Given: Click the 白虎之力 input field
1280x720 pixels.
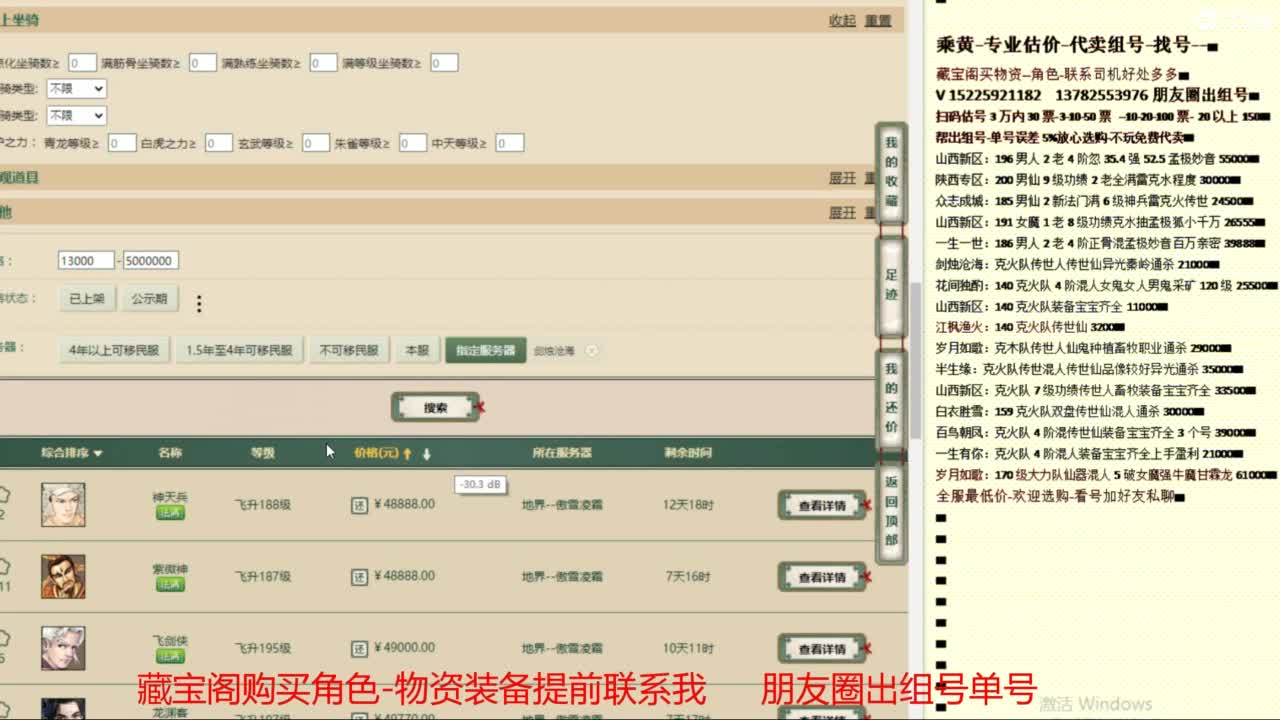Looking at the screenshot, I should (x=219, y=144).
